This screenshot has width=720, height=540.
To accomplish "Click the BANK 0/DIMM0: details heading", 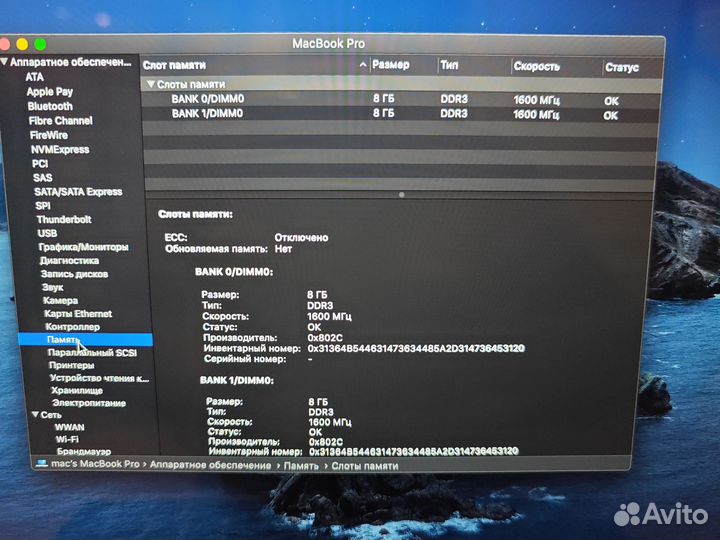I will tap(234, 272).
